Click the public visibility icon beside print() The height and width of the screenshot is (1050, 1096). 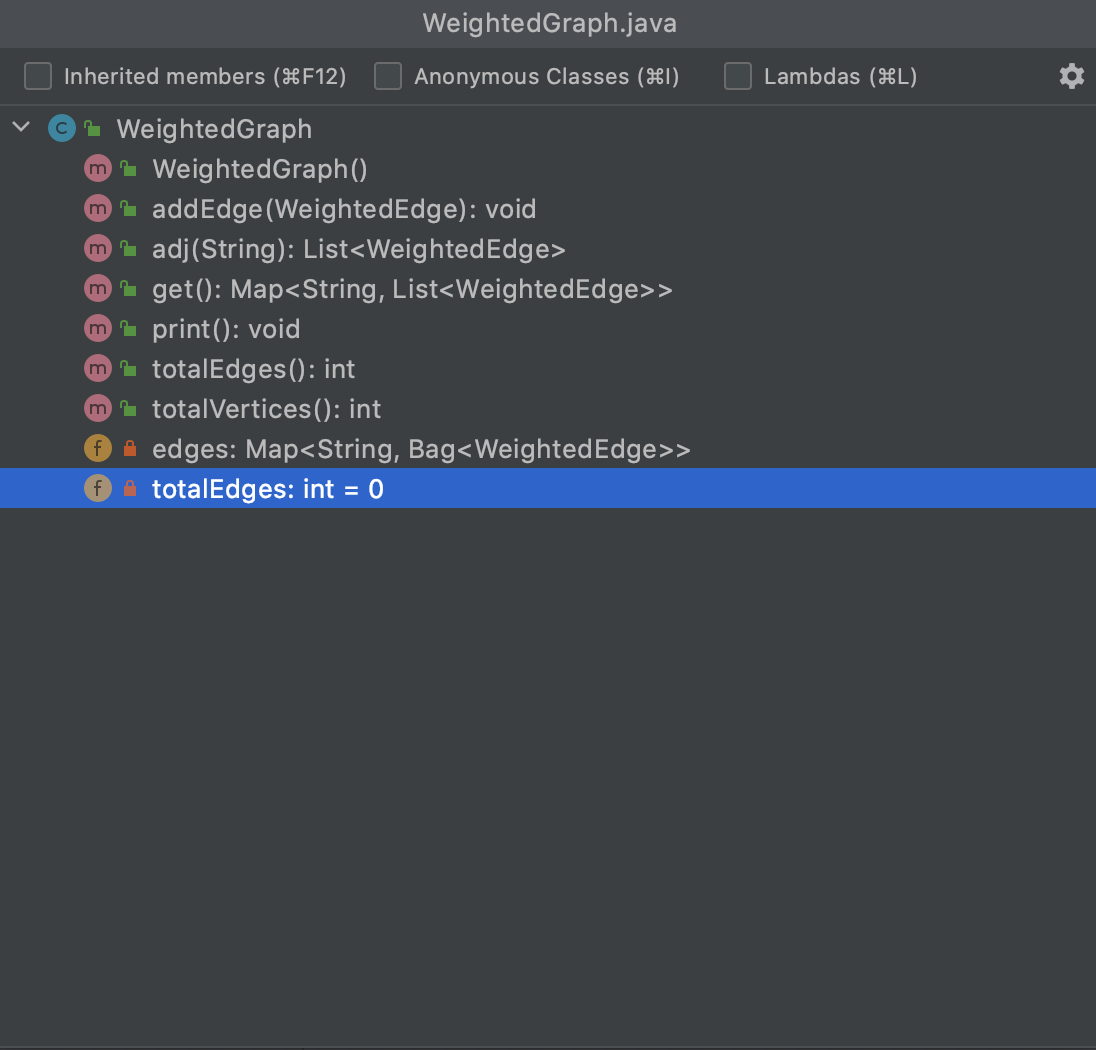tap(129, 328)
